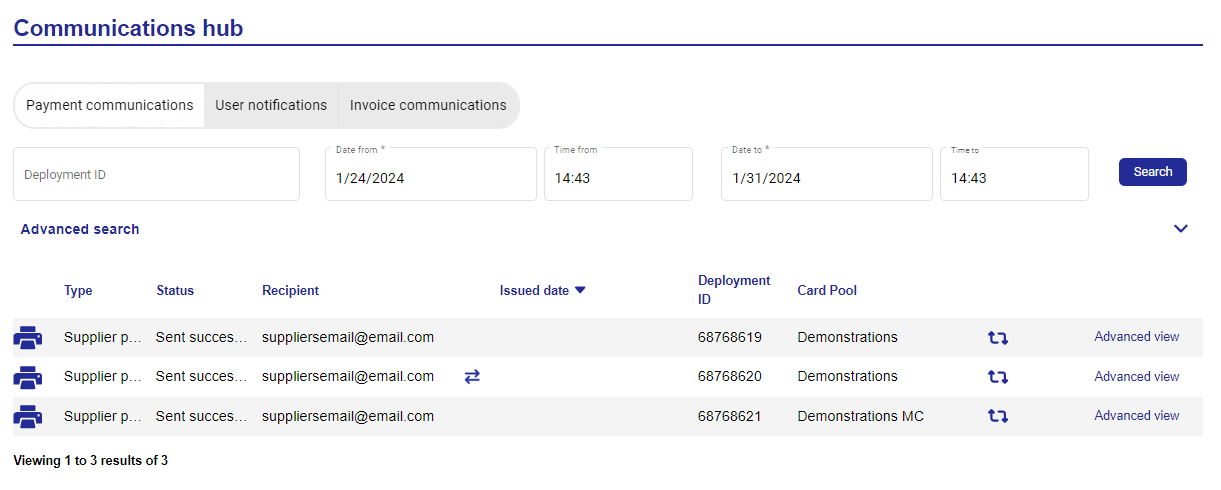This screenshot has width=1221, height=490.
Task: Sort by the Deployment ID column header
Action: (734, 290)
